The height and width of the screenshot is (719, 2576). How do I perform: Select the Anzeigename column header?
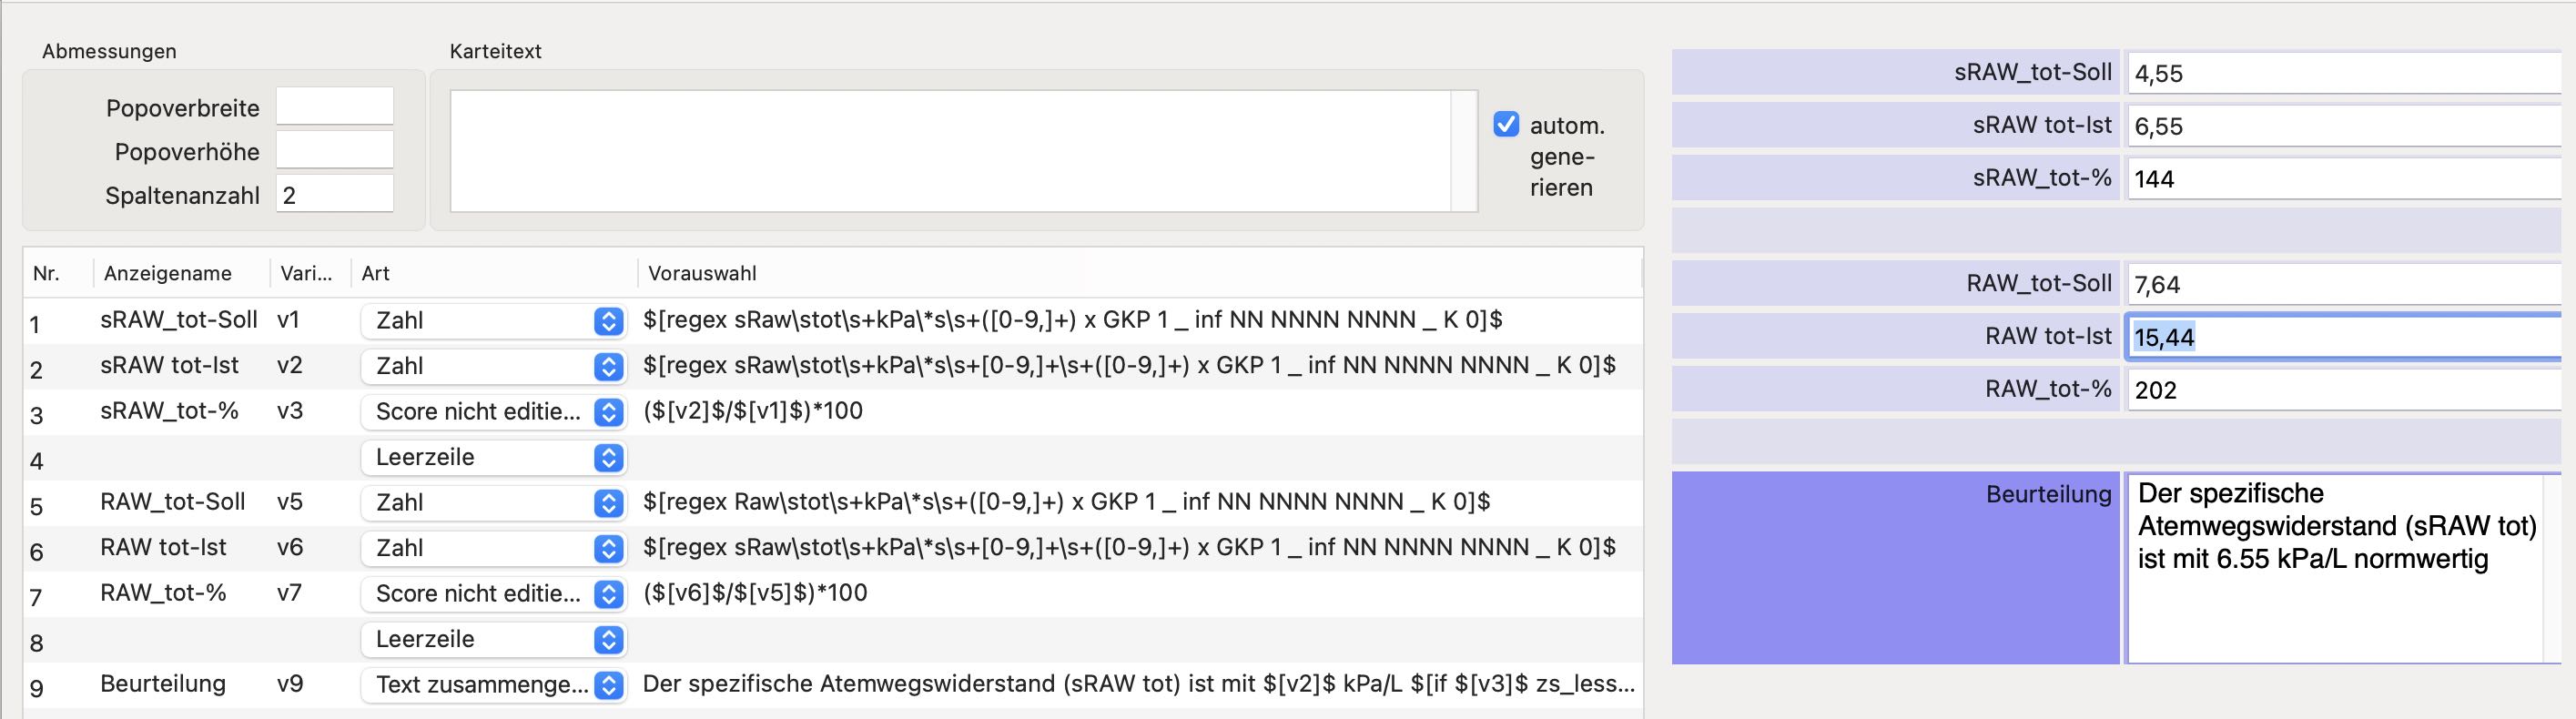click(x=181, y=273)
